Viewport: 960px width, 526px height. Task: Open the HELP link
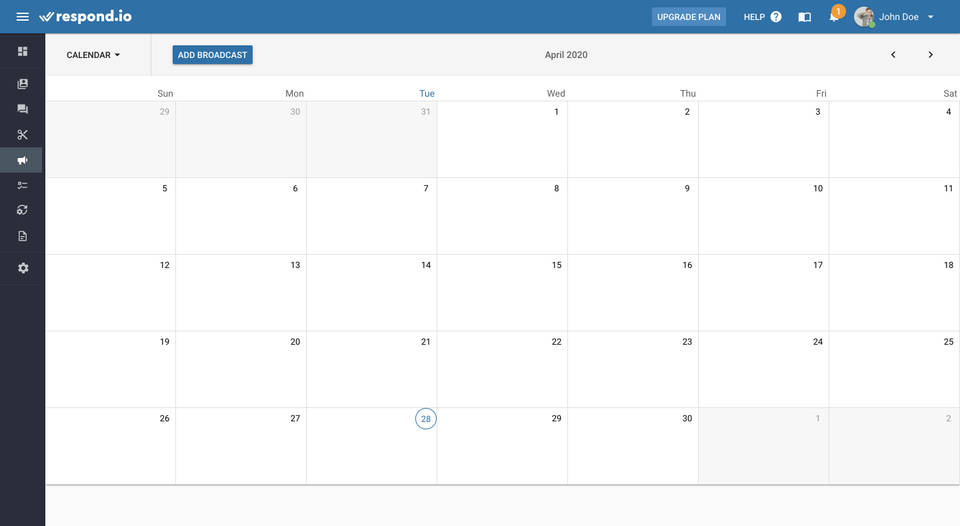point(762,17)
